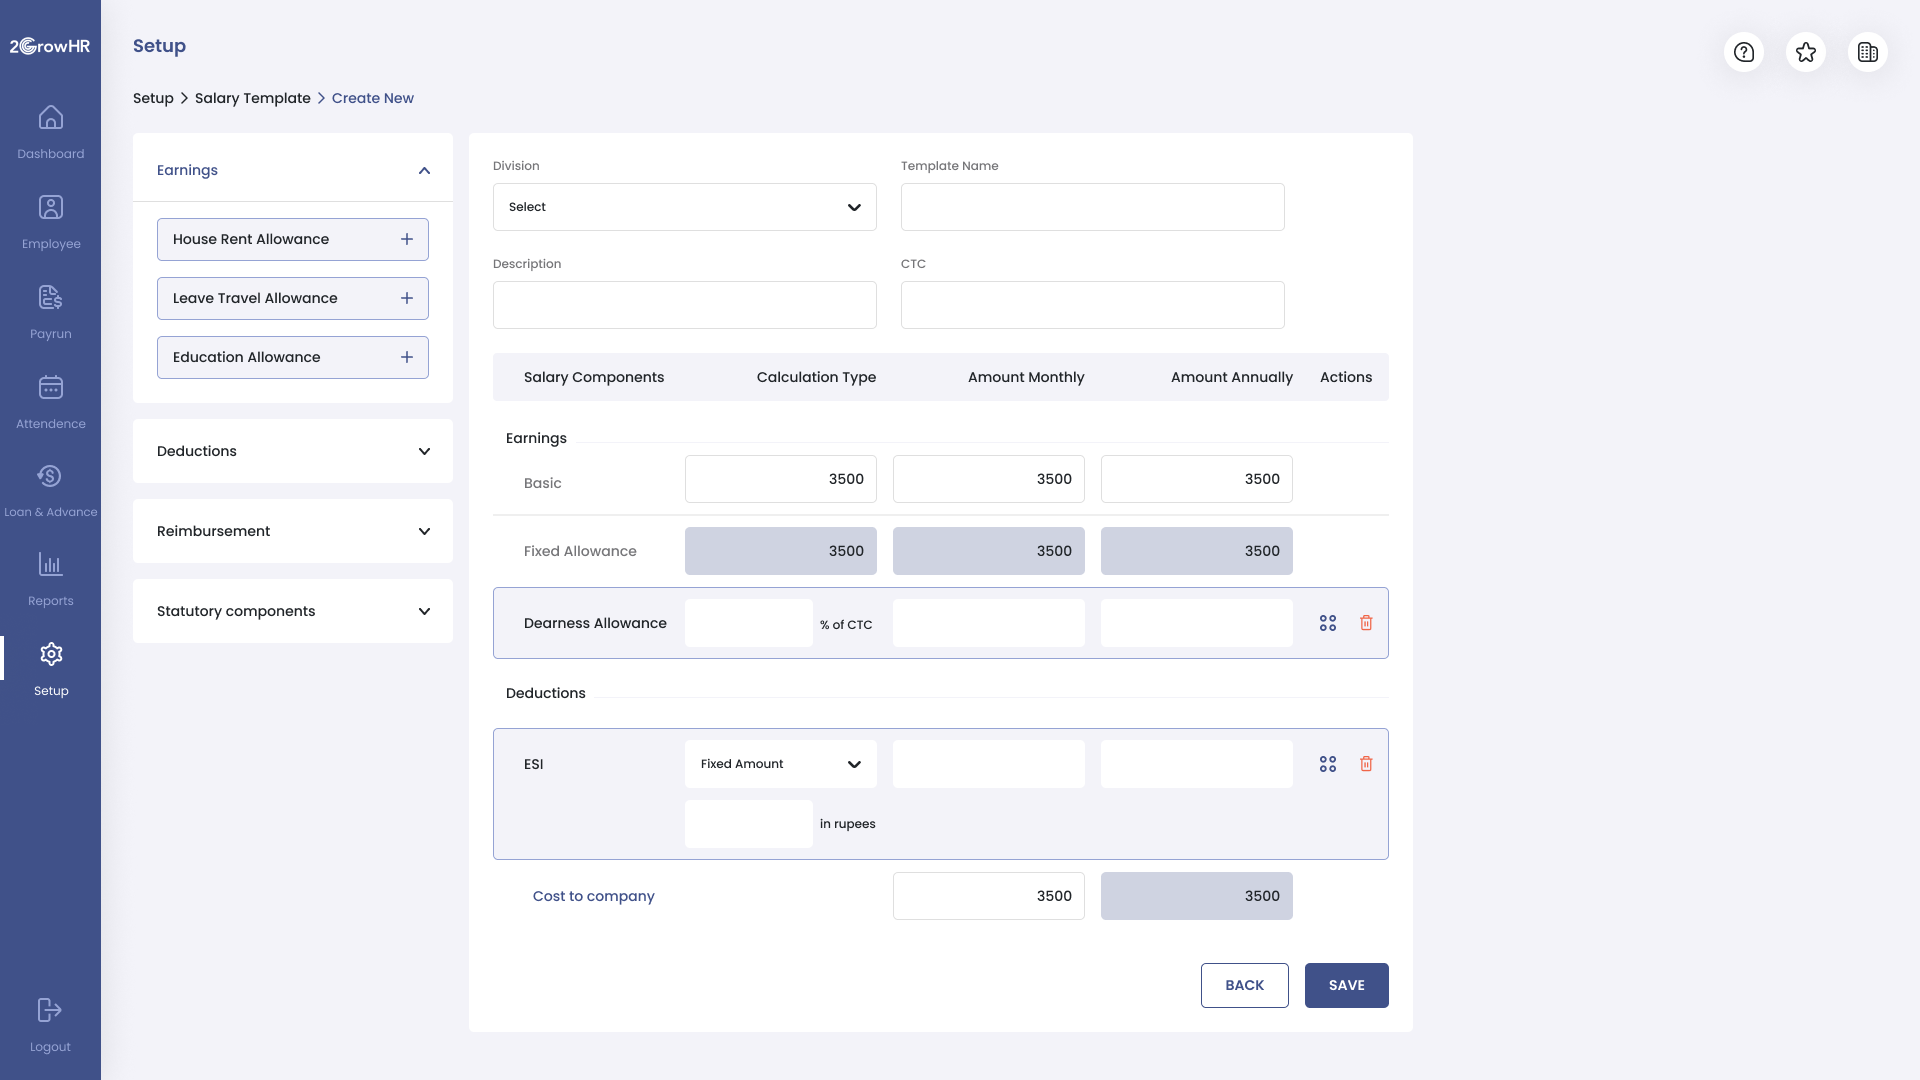This screenshot has height=1080, width=1920.
Task: Open the Dashboard from the sidebar
Action: coord(50,131)
